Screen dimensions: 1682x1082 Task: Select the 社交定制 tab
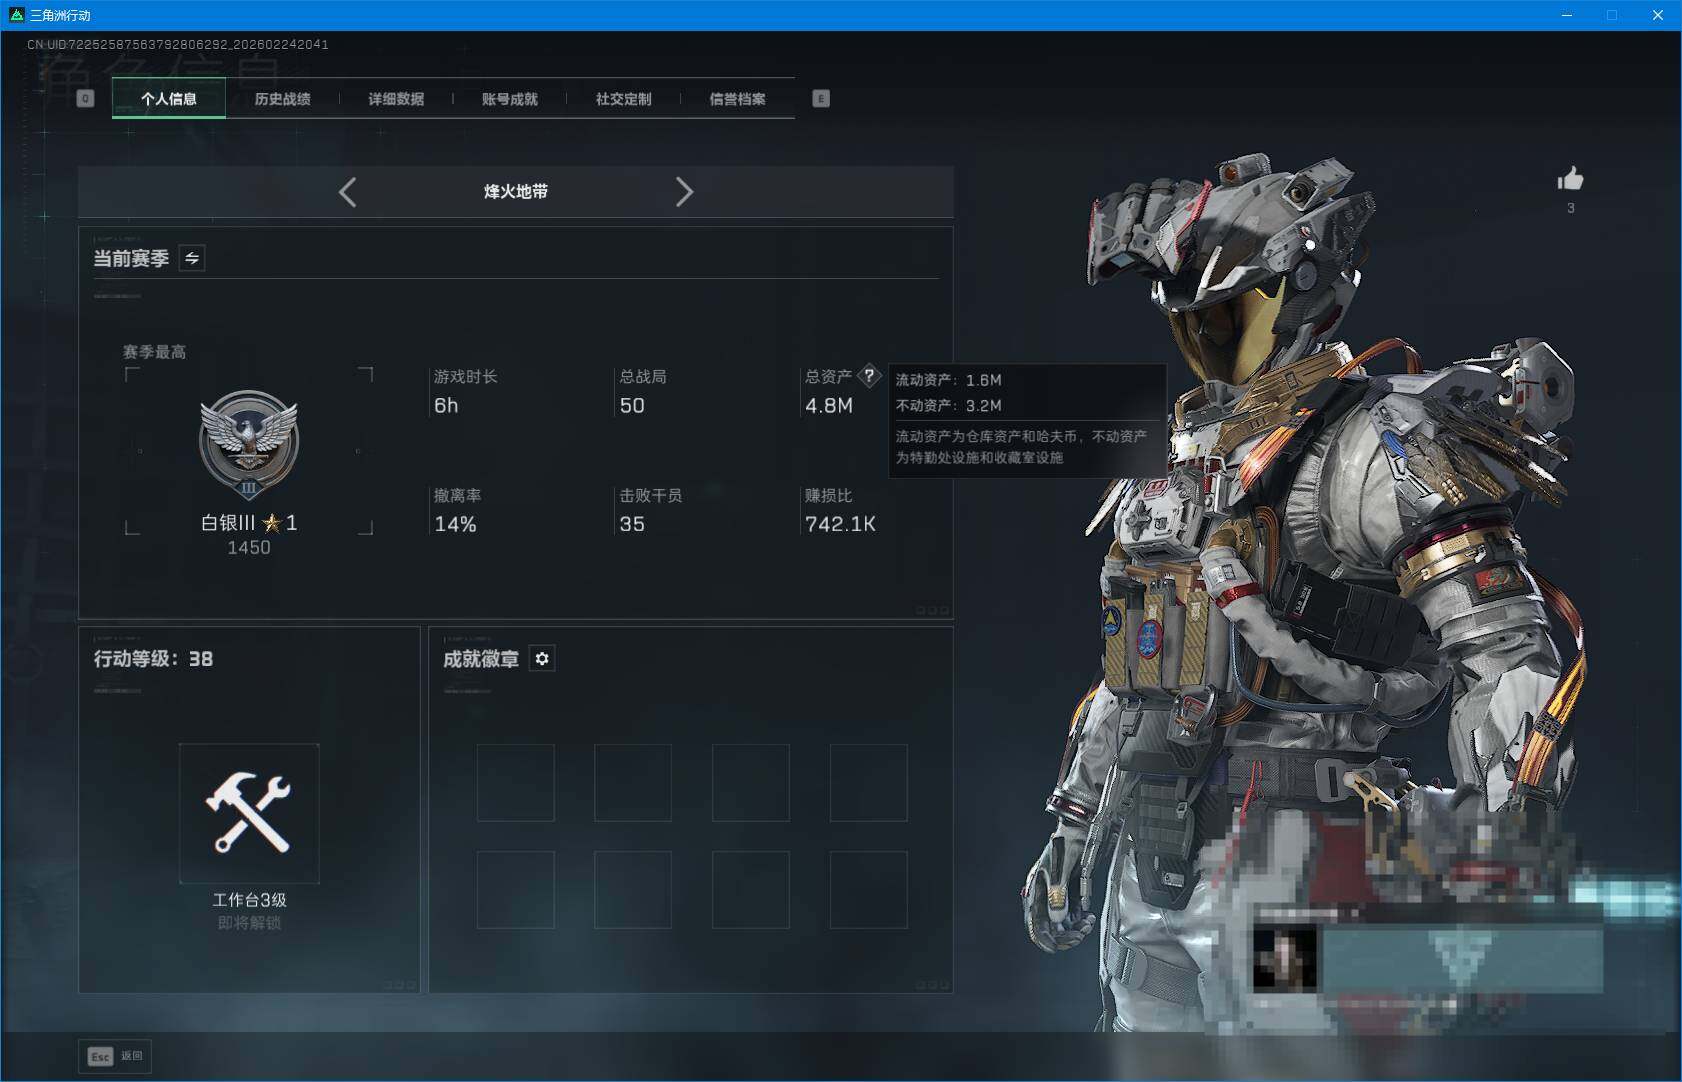point(624,98)
